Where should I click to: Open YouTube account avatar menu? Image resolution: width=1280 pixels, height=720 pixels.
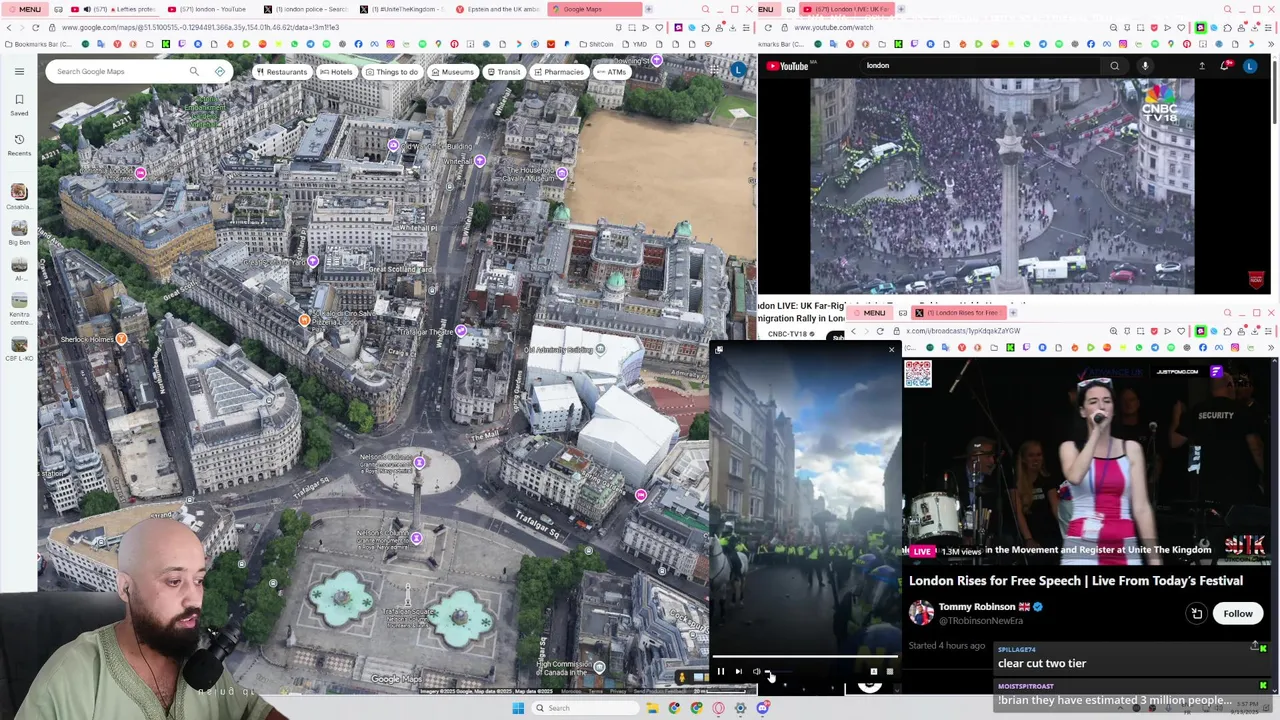click(x=1250, y=66)
